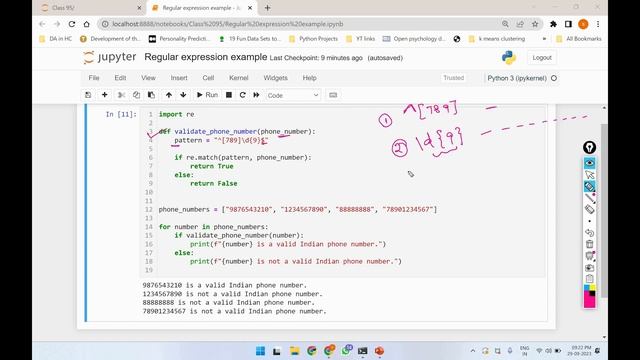Open Personality Predicti... bookmark

coord(179,39)
